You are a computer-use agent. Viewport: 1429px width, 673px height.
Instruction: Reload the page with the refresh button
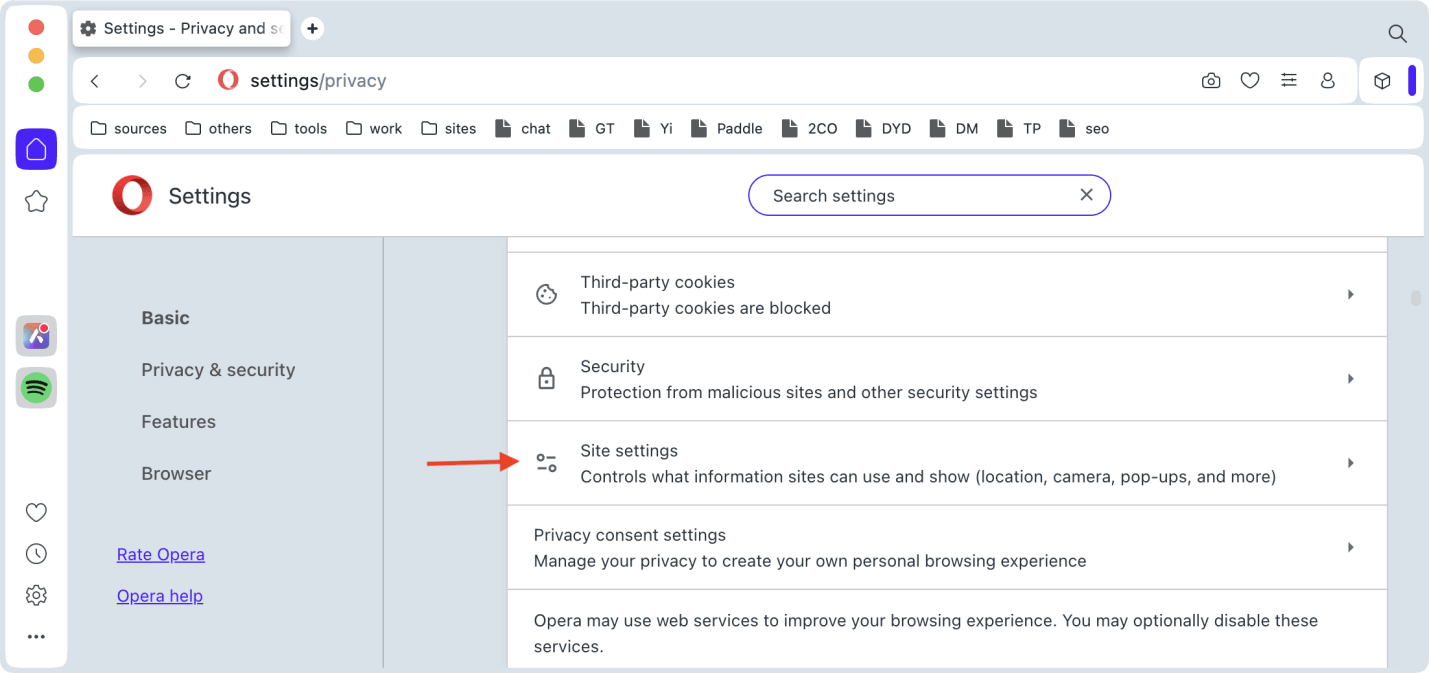(x=182, y=81)
